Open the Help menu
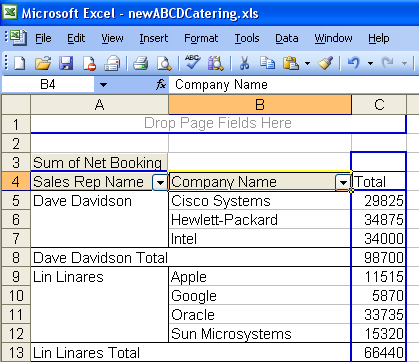Image resolution: width=419 pixels, height=362 pixels. (379, 38)
